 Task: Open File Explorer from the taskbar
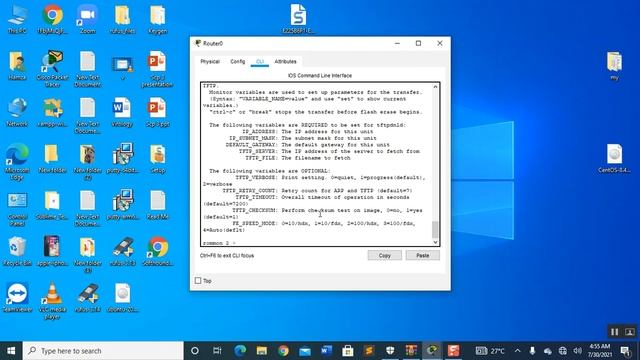coord(262,351)
